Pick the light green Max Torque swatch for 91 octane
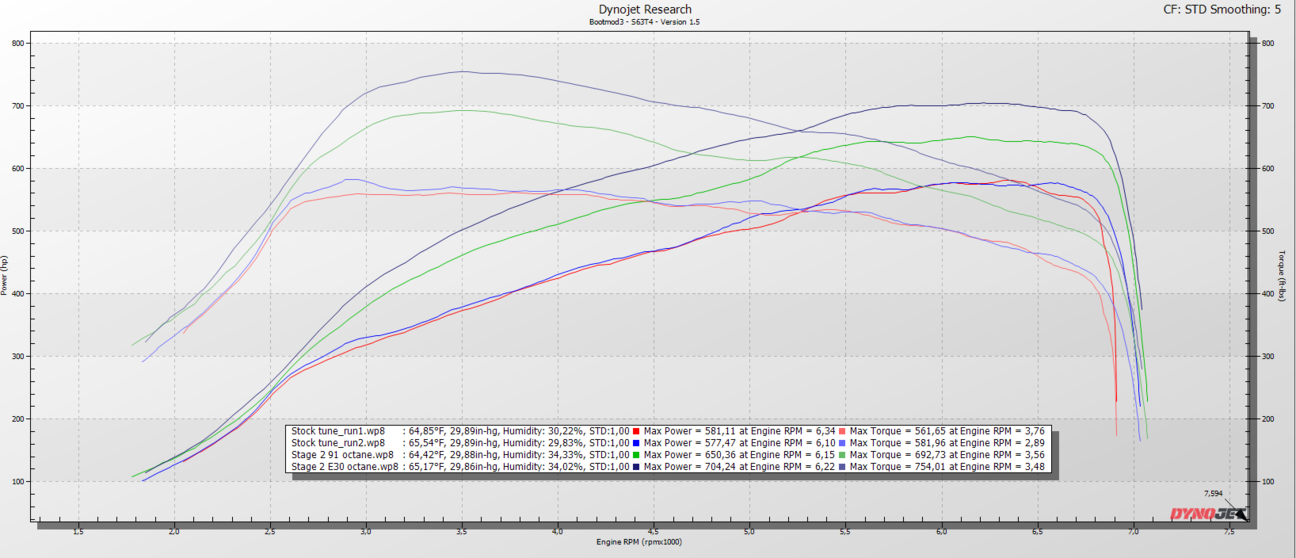The width and height of the screenshot is (1296, 558). point(842,454)
